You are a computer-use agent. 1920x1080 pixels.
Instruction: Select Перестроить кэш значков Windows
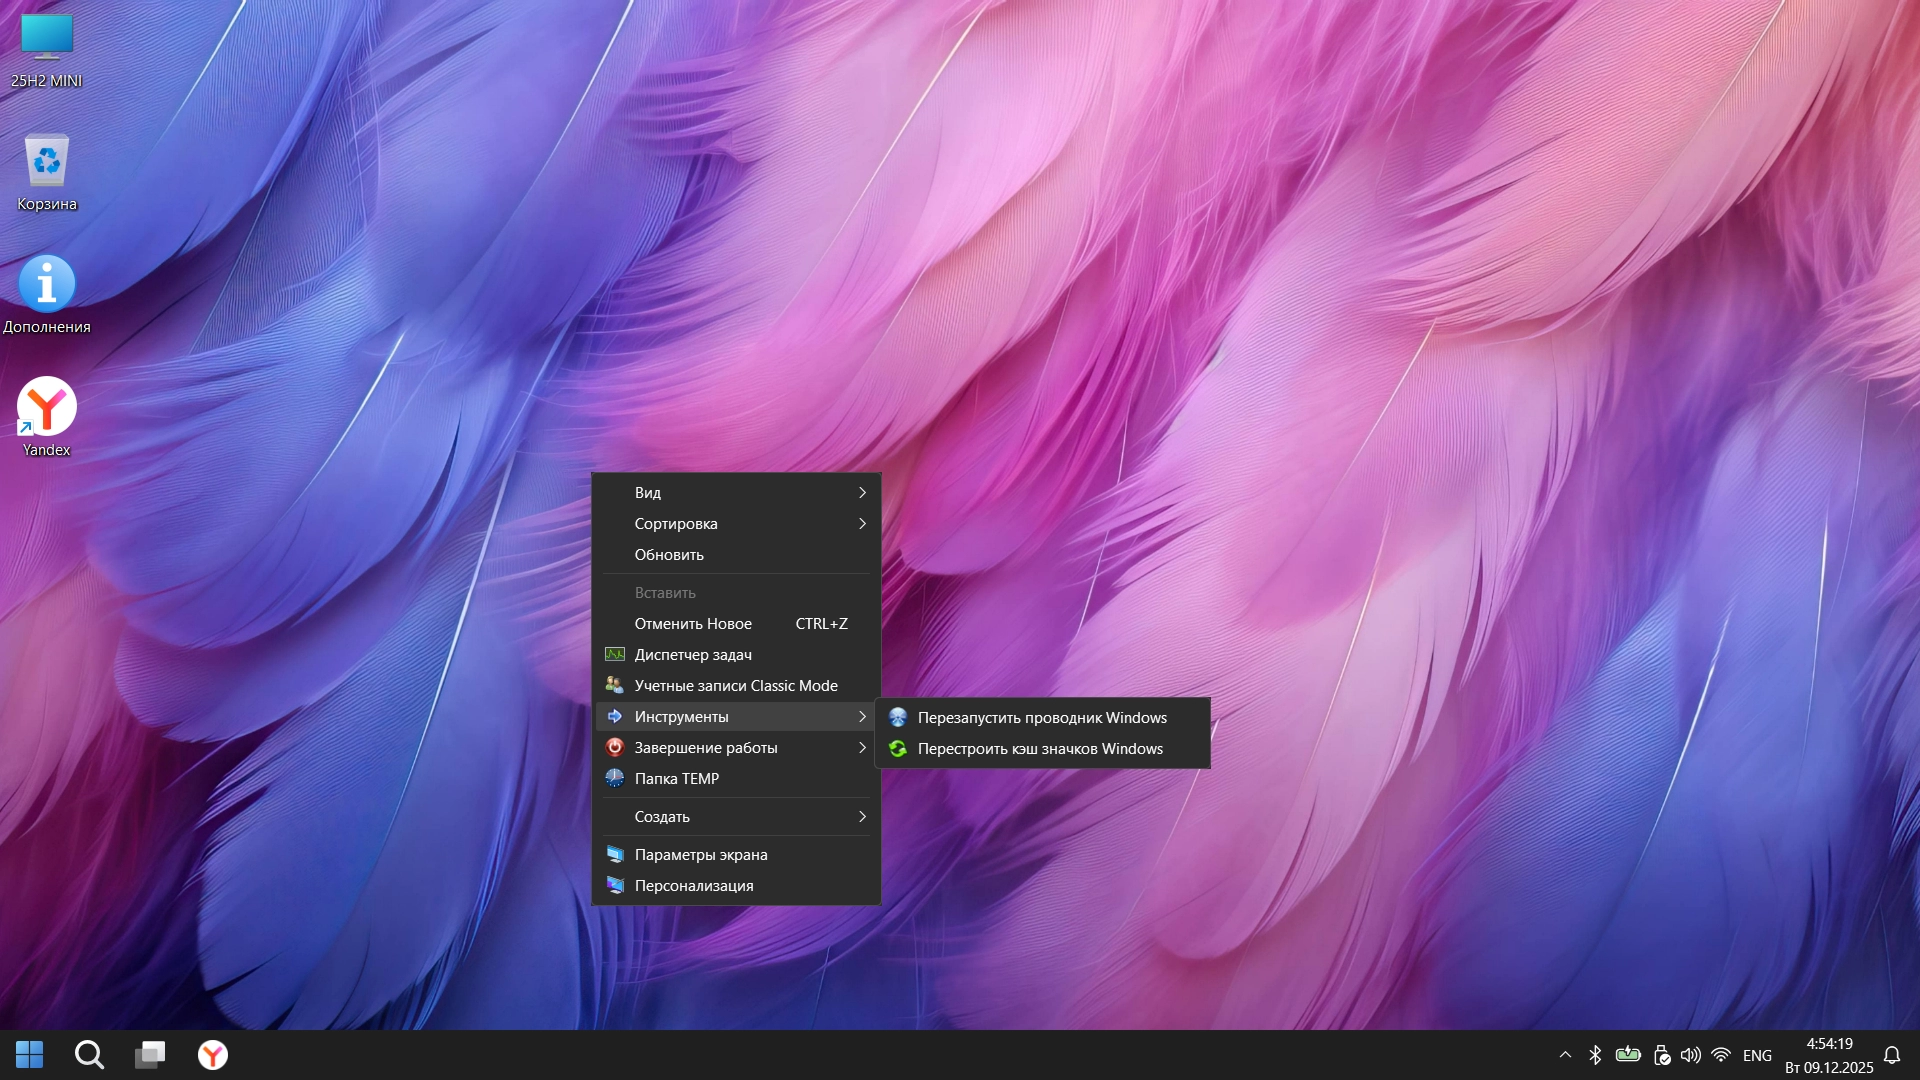click(1040, 749)
